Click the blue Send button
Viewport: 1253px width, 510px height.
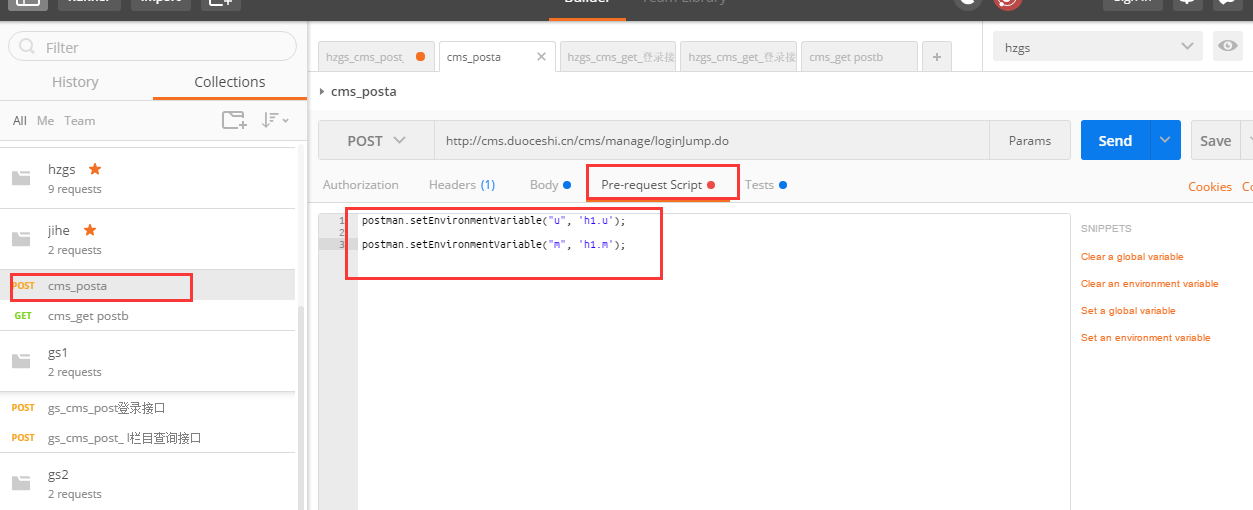(x=1115, y=140)
